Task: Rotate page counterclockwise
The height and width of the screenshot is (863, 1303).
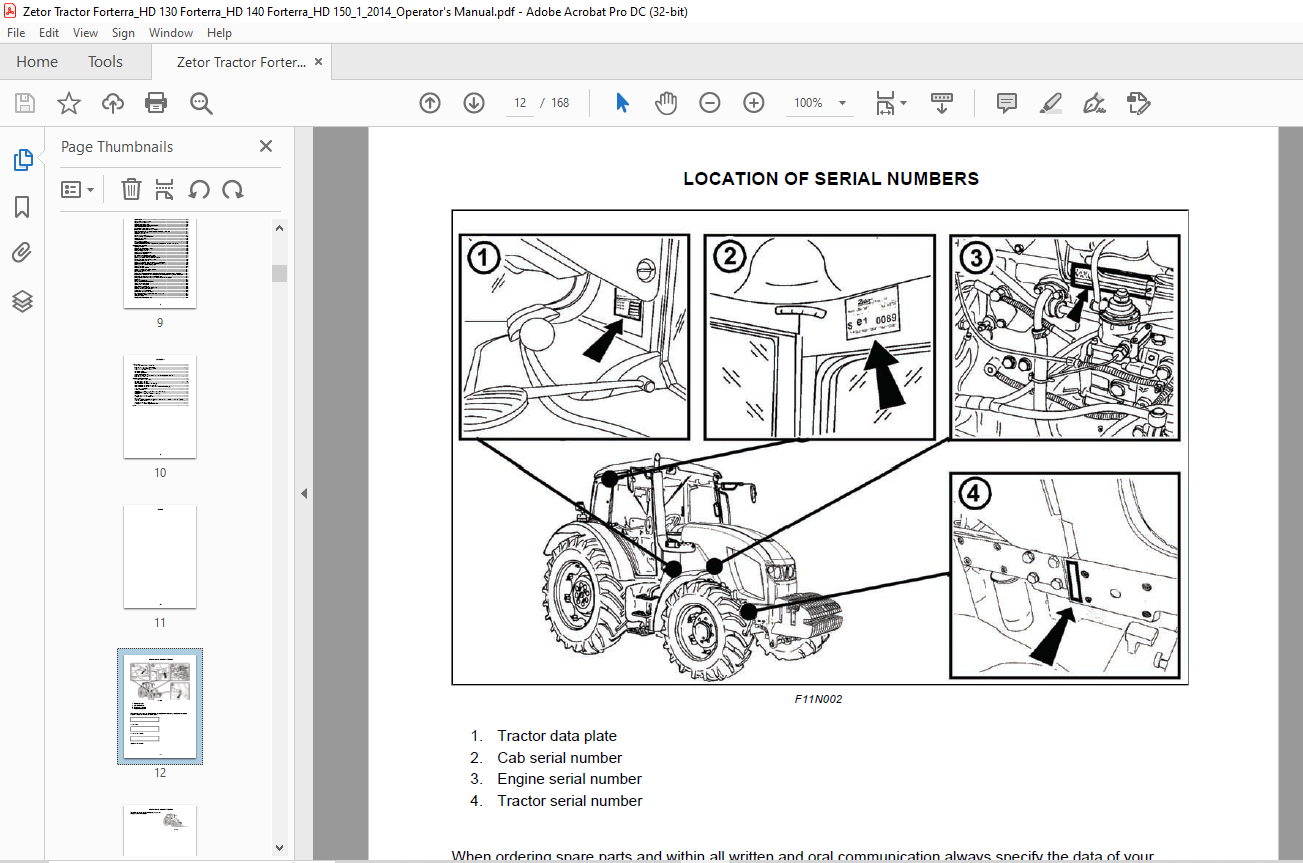Action: [199, 189]
